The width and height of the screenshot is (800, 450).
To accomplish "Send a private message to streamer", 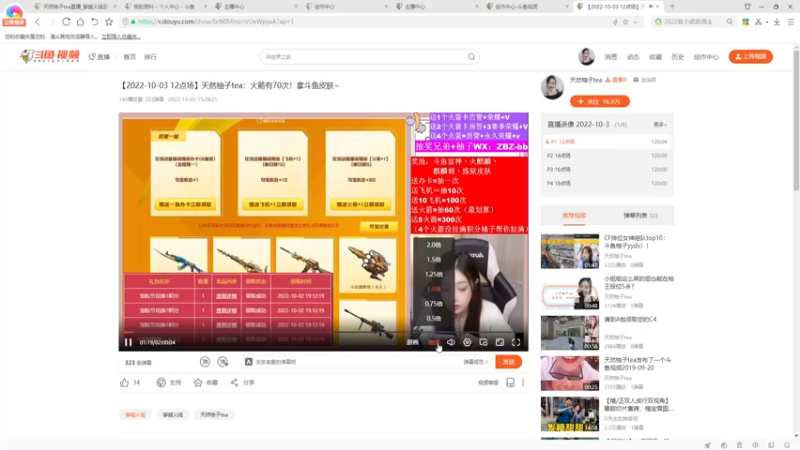I will (x=644, y=80).
